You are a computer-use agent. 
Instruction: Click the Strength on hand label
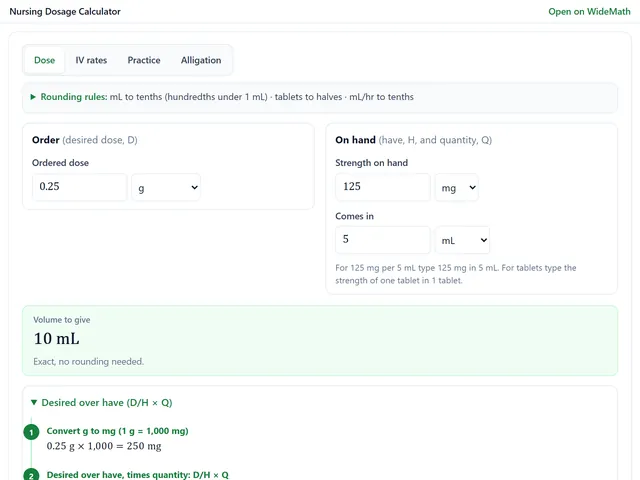(371, 163)
